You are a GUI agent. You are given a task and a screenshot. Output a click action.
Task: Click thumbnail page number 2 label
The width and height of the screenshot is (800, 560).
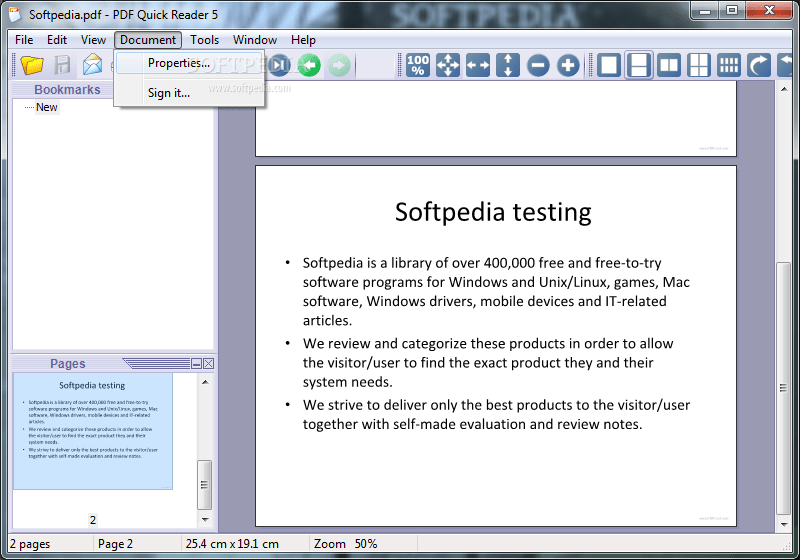click(93, 520)
